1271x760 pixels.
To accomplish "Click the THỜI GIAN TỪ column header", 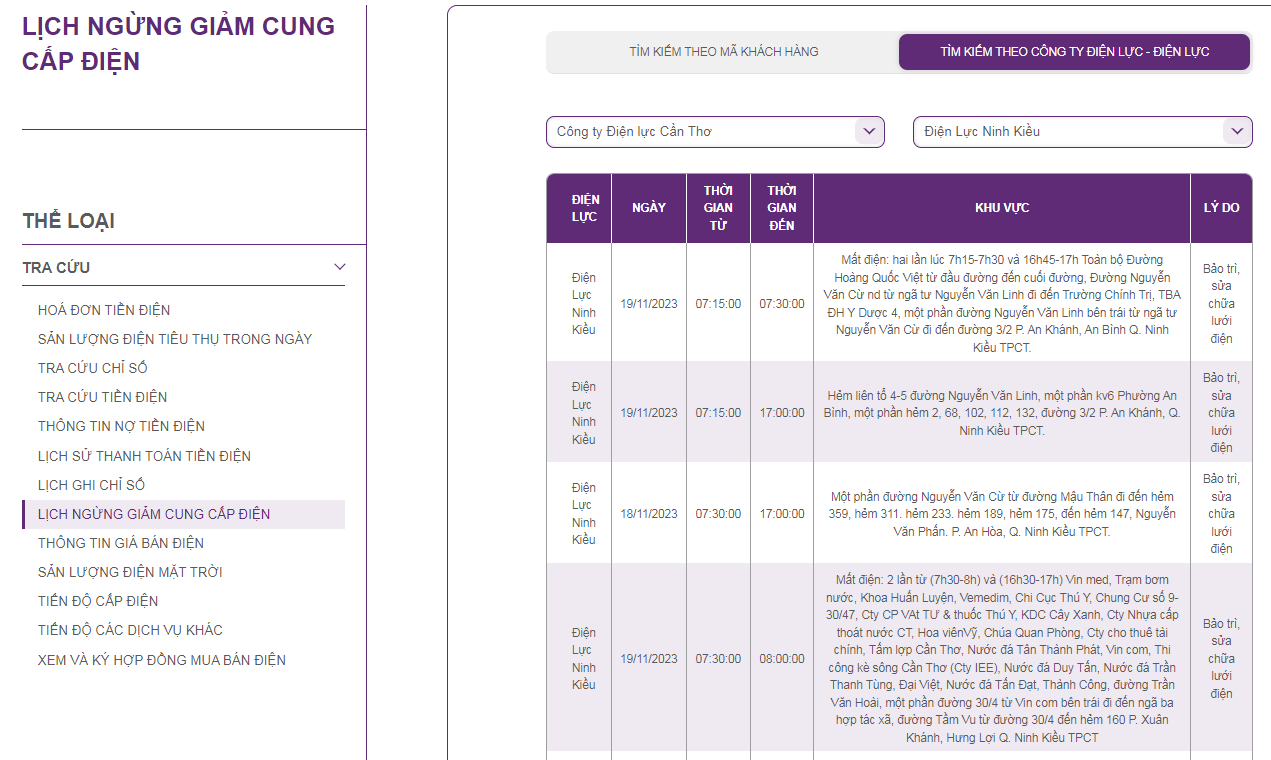I will pyautogui.click(x=718, y=208).
